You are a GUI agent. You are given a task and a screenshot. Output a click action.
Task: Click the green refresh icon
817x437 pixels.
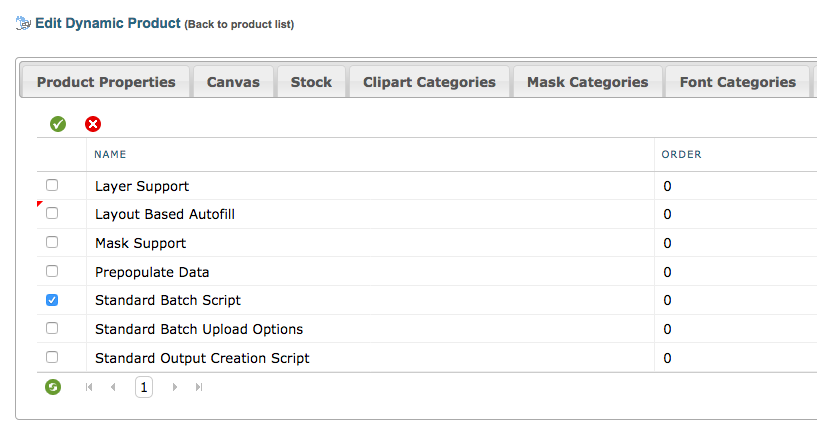[53, 387]
